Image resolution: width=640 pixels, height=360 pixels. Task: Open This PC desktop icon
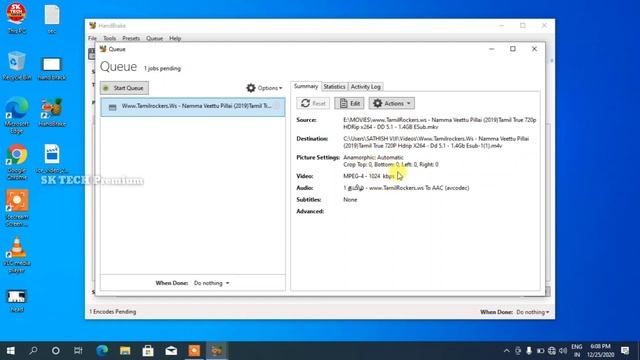[16, 18]
